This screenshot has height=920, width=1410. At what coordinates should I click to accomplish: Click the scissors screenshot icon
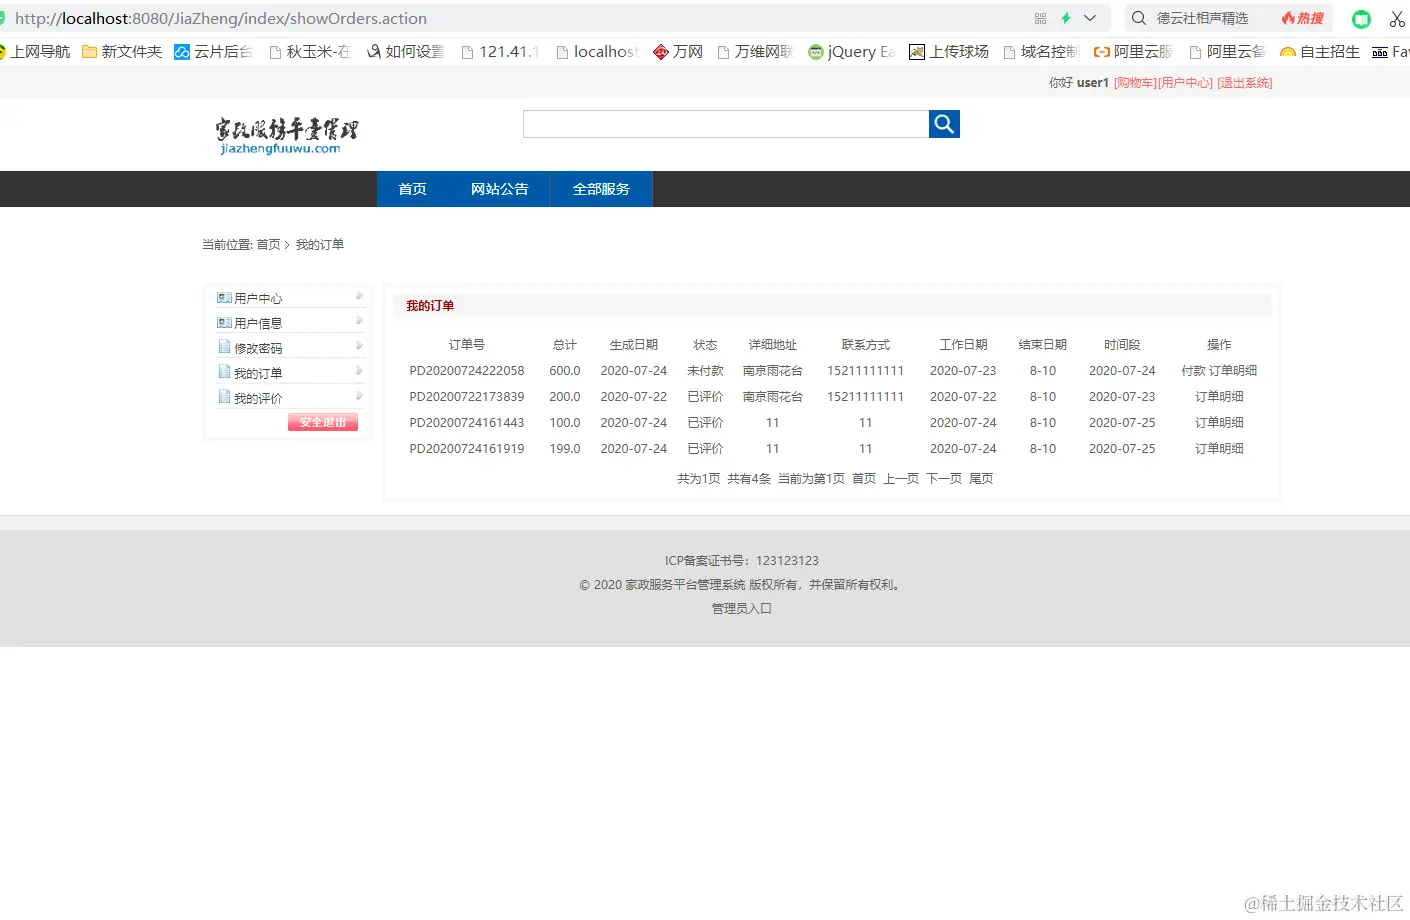click(x=1397, y=19)
